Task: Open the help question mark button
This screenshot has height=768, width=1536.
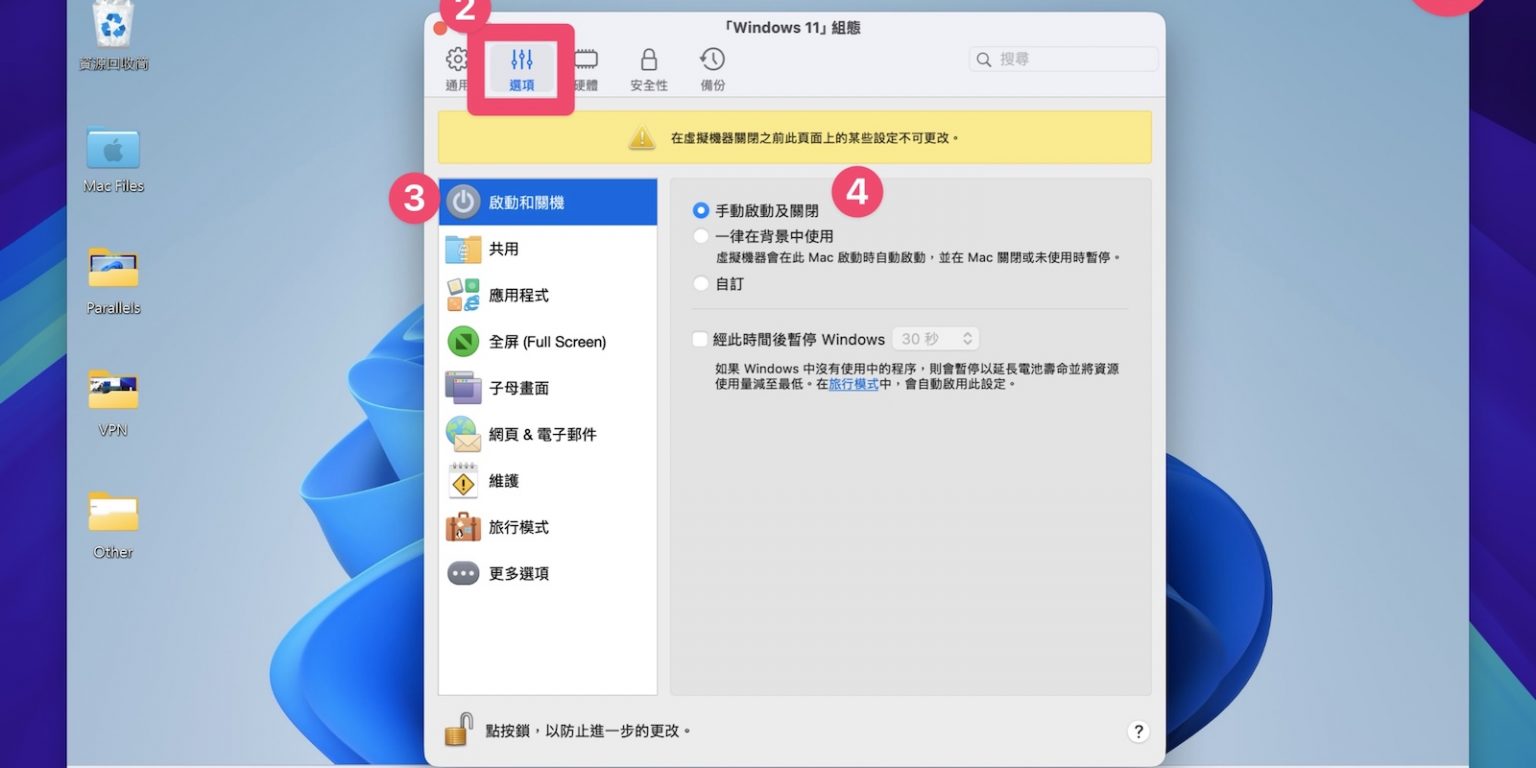Action: coord(1138,731)
